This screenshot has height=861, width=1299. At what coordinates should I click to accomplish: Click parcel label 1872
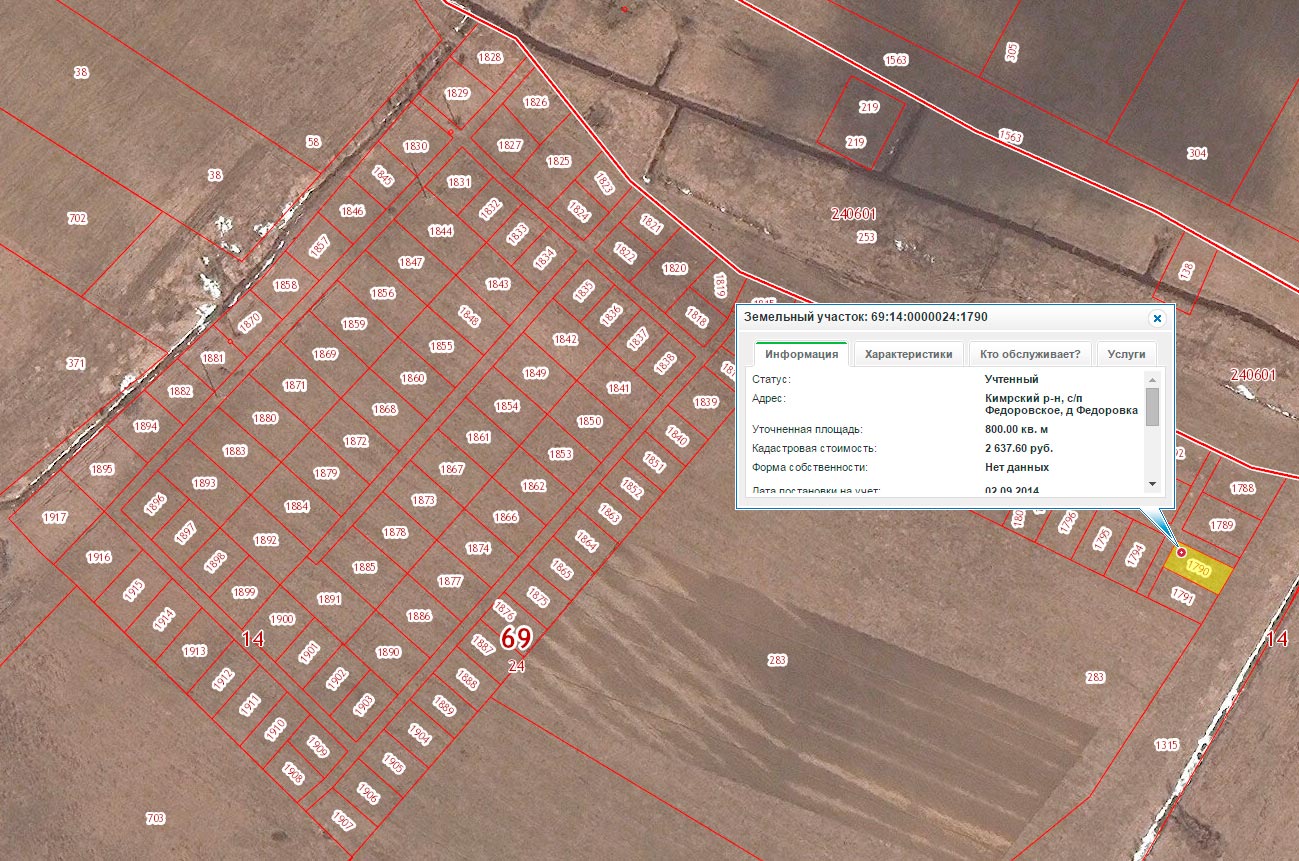(356, 441)
